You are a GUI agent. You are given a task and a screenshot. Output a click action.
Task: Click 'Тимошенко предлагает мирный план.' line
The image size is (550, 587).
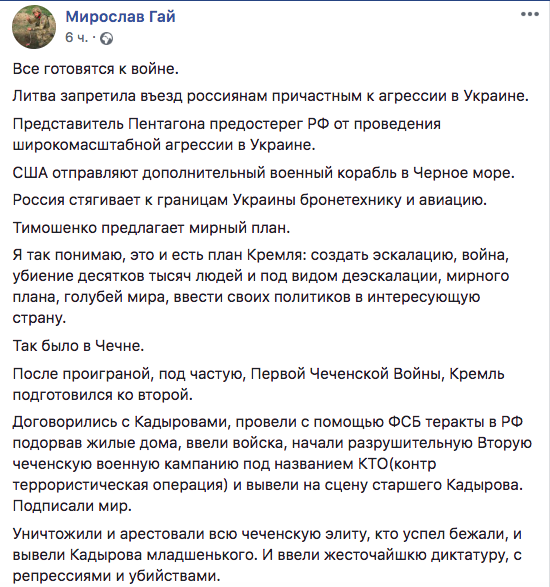point(152,228)
